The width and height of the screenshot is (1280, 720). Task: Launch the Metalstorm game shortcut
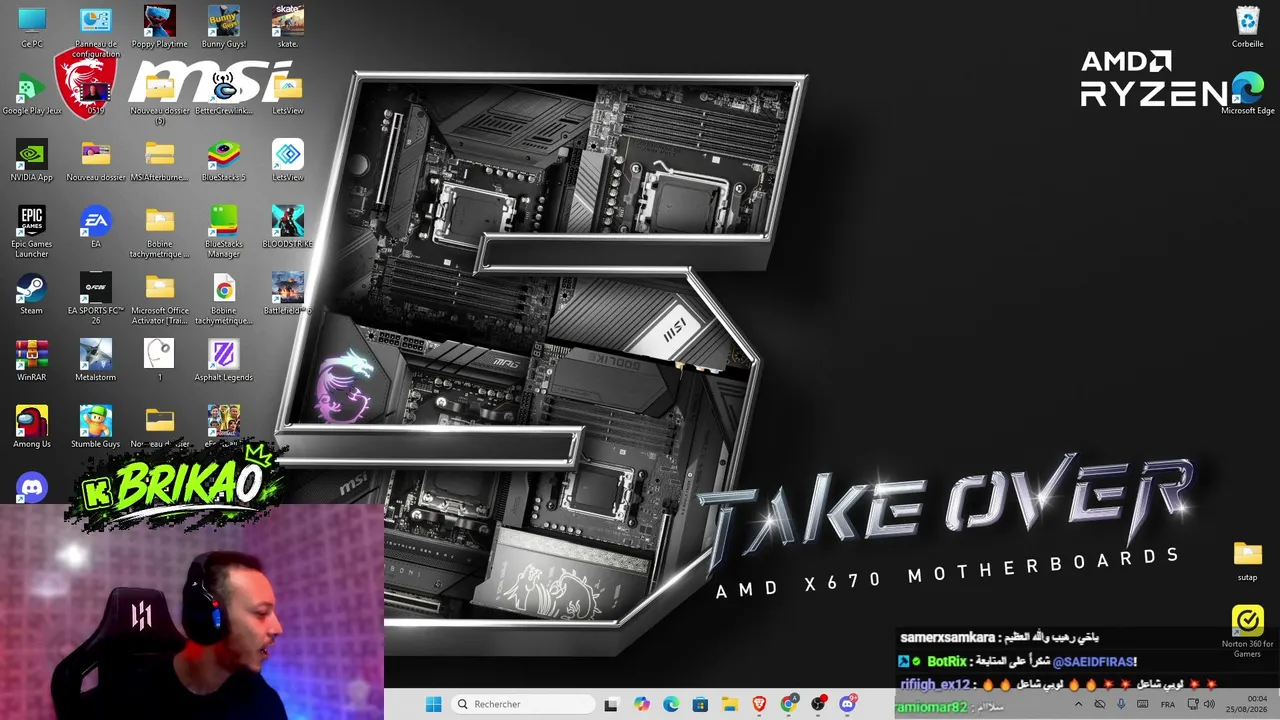pos(96,361)
